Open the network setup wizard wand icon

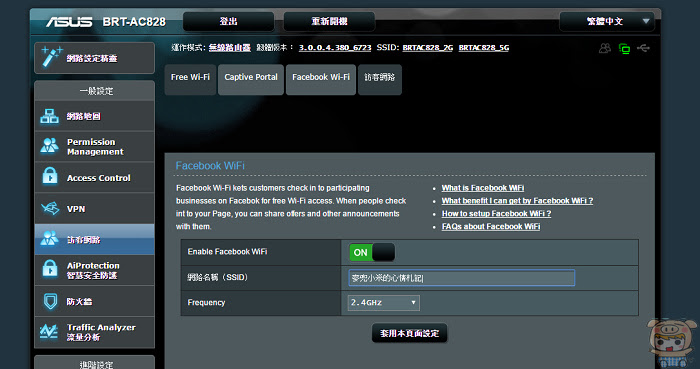pyautogui.click(x=51, y=58)
